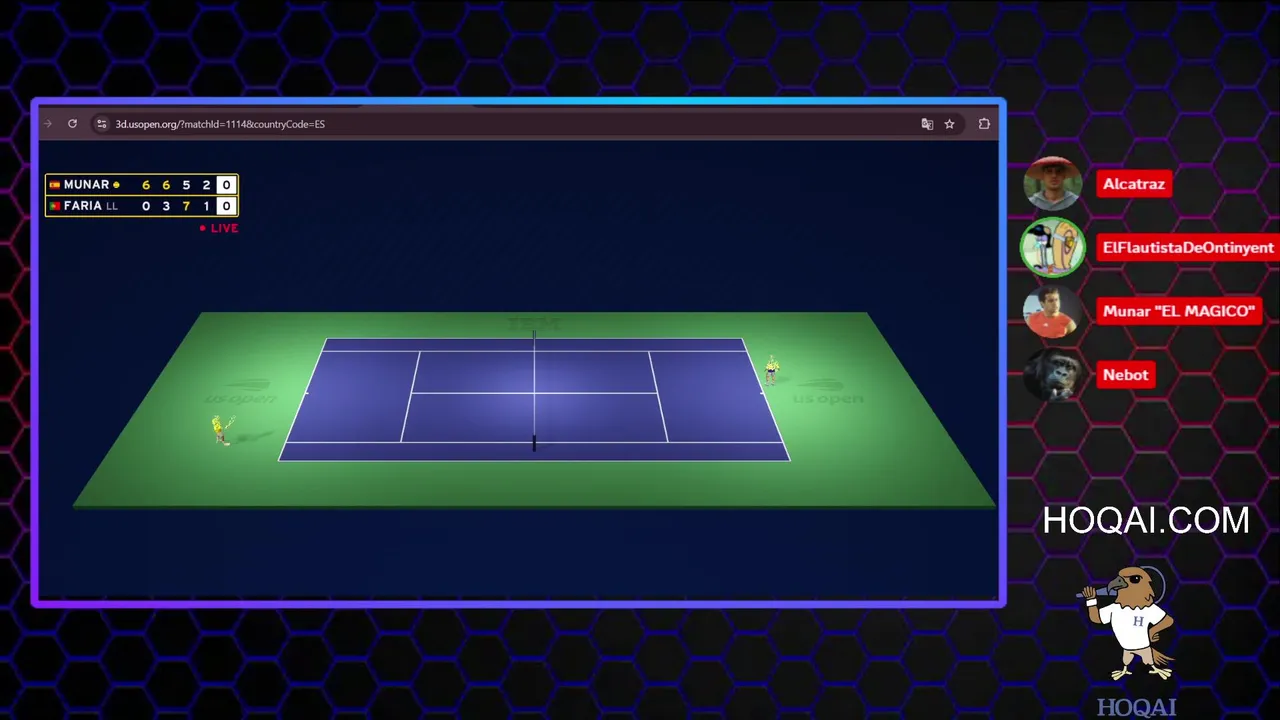1280x720 pixels.
Task: Focus the 3d.usopen.org address bar URL
Action: coord(220,124)
